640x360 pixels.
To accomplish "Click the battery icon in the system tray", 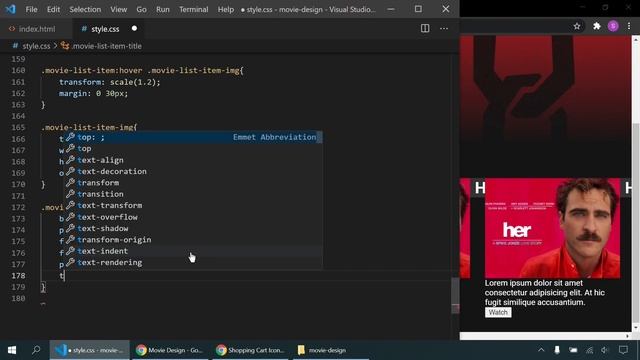I will (x=573, y=350).
